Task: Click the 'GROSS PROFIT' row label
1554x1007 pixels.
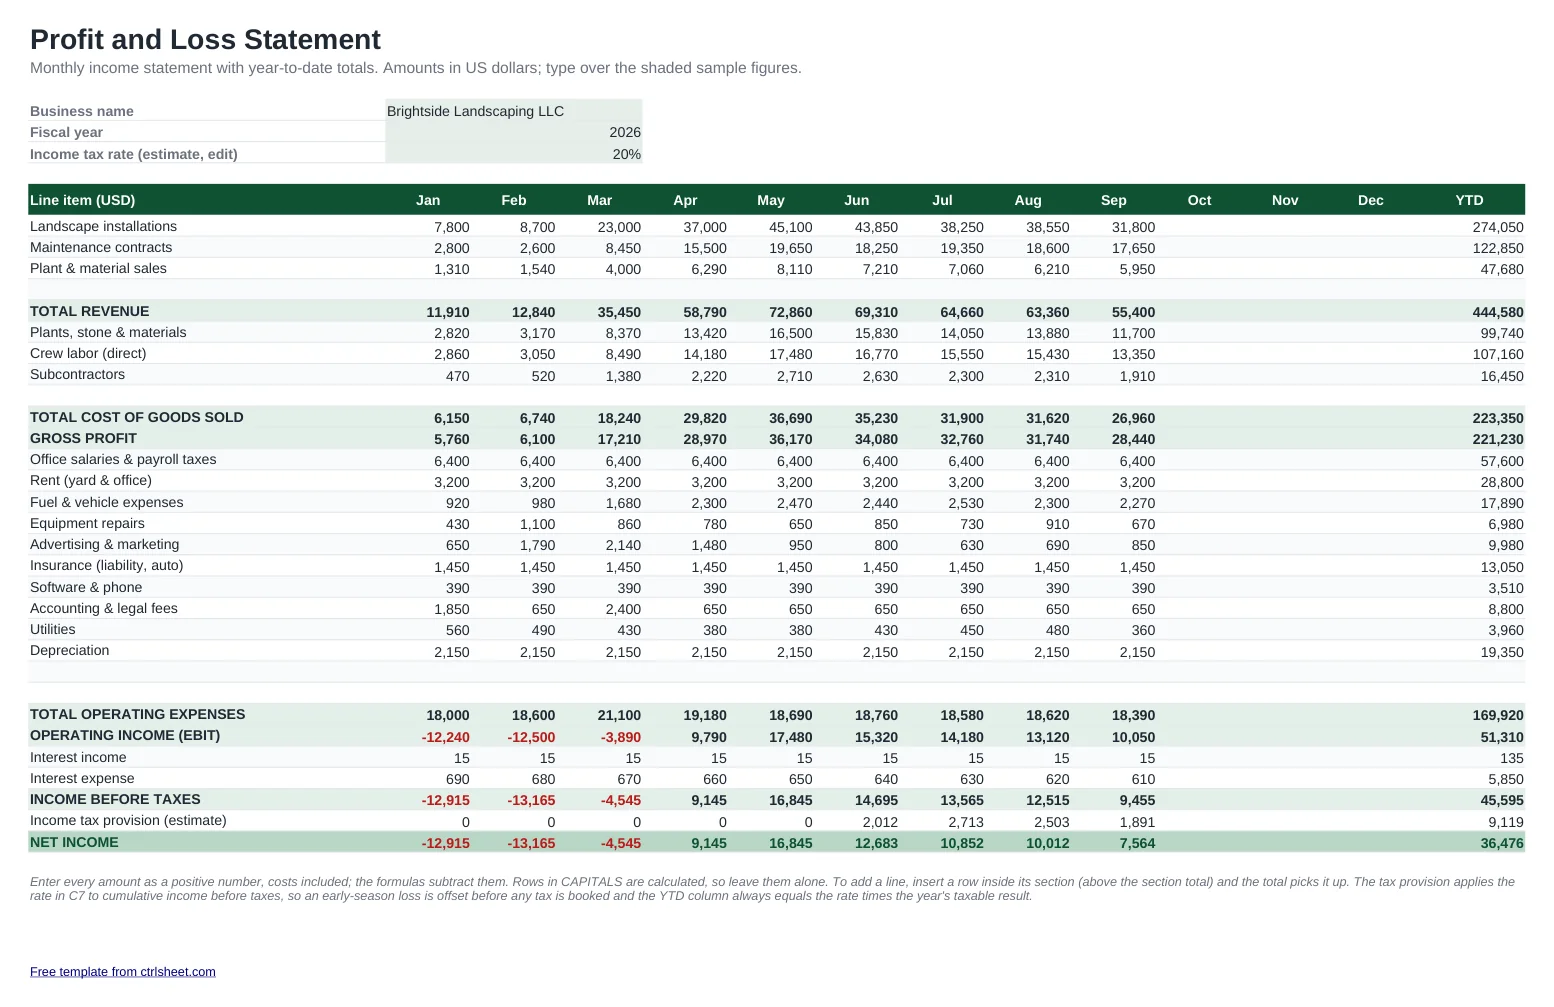Action: click(x=83, y=438)
